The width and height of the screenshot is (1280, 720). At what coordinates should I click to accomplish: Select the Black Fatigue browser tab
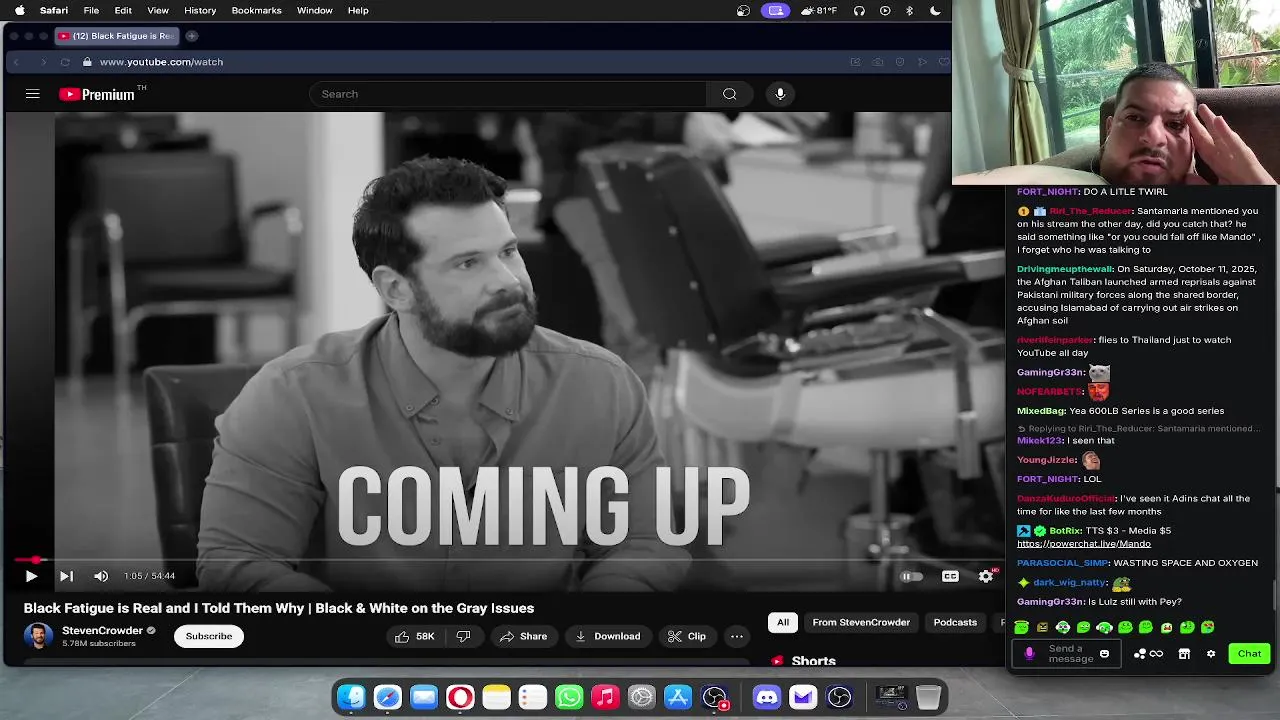click(116, 36)
